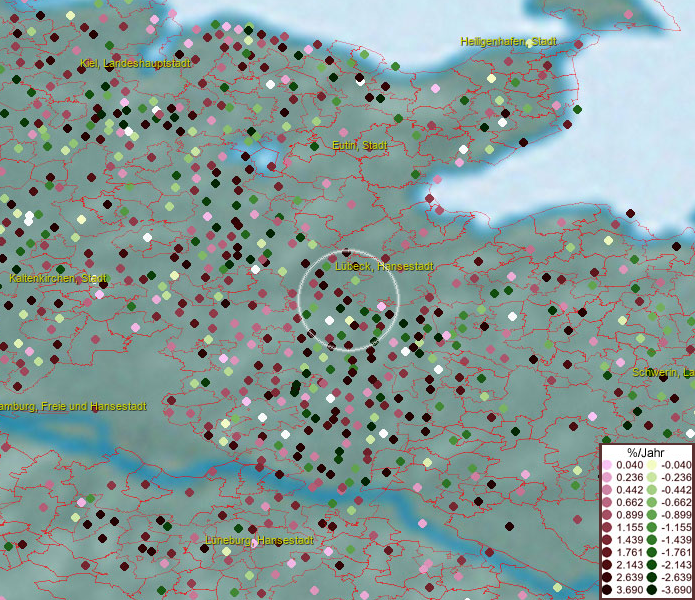This screenshot has height=600, width=695.
Task: Pick the -2.143 dark green swatch
Action: [652, 565]
